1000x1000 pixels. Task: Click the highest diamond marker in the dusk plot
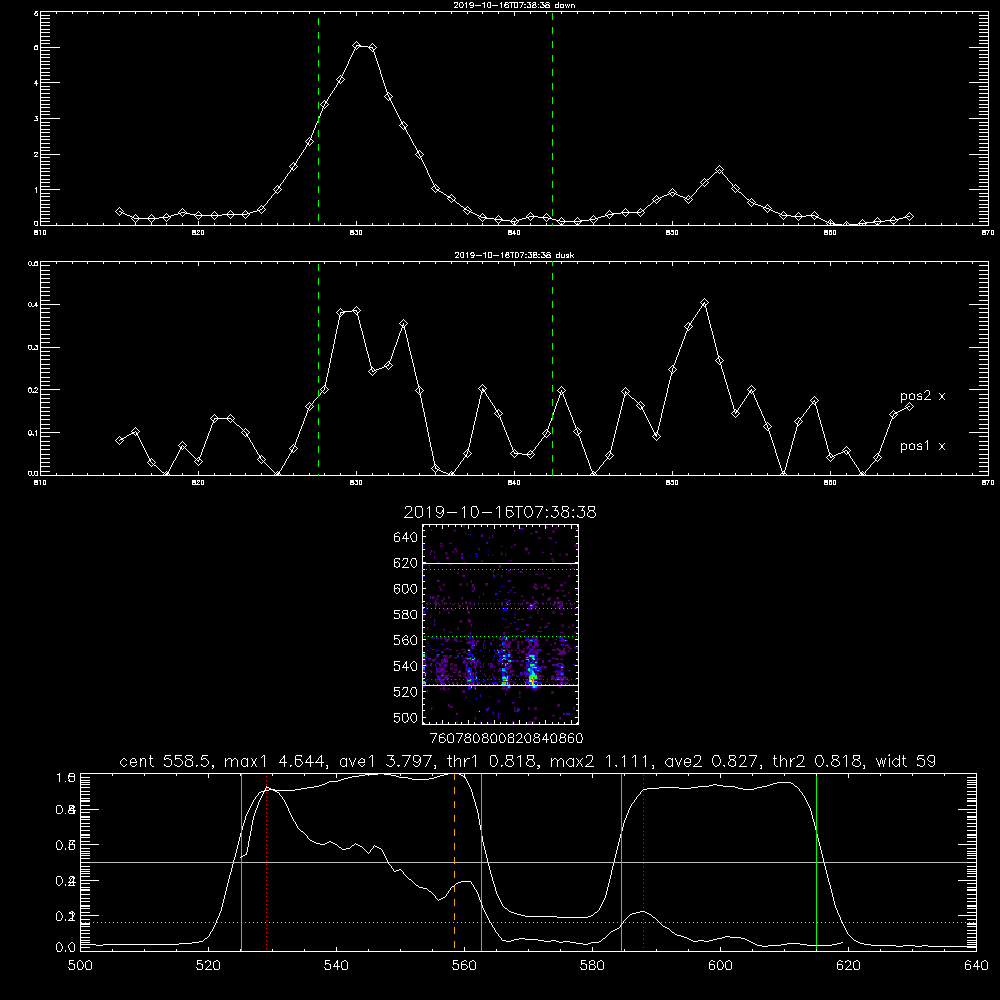pos(704,302)
